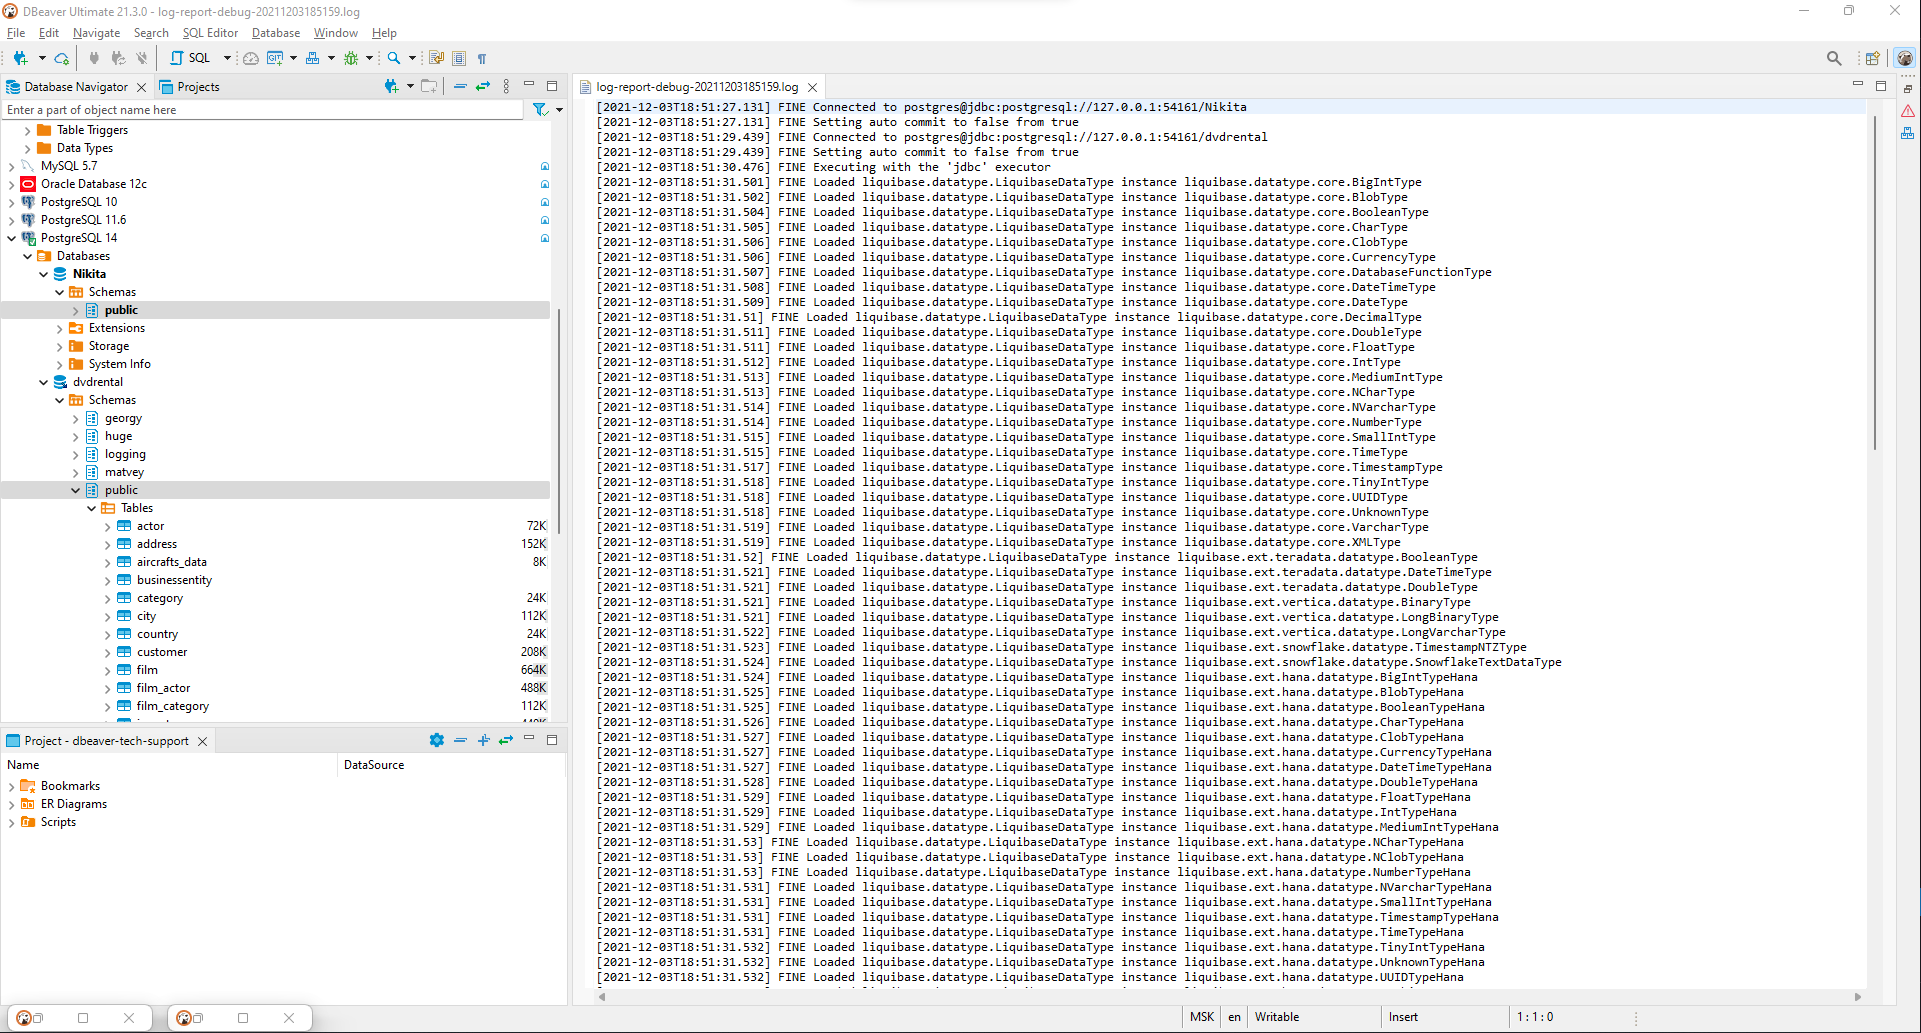This screenshot has height=1033, width=1921.
Task: Toggle link with editor in Project panel
Action: [x=506, y=740]
